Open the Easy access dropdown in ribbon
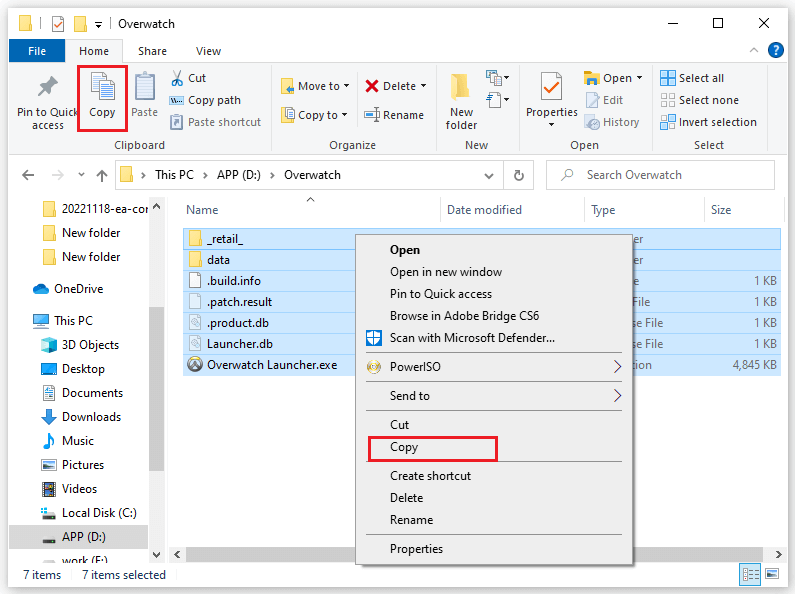Image resolution: width=795 pixels, height=594 pixels. tap(497, 99)
